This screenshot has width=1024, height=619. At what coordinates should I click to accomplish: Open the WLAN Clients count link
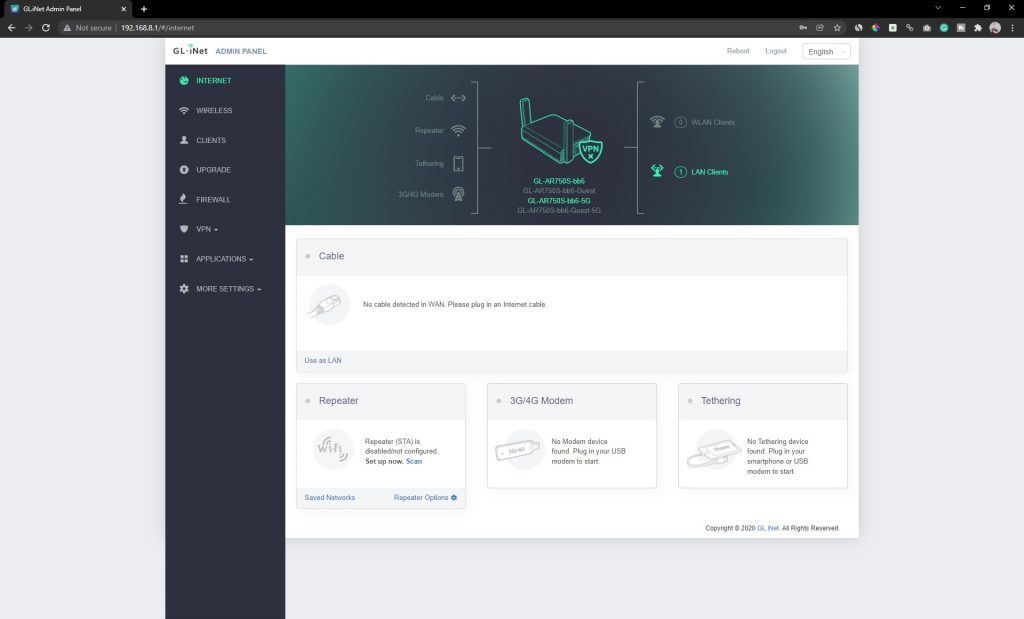coord(705,123)
